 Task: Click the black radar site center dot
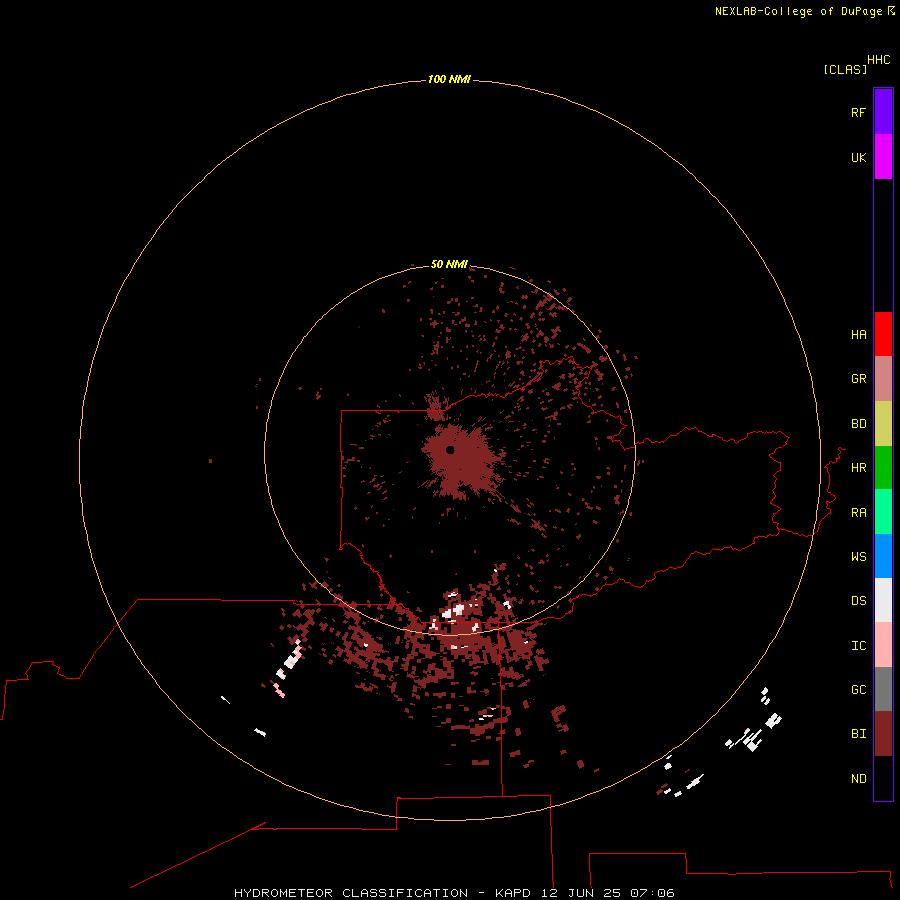pyautogui.click(x=450, y=450)
